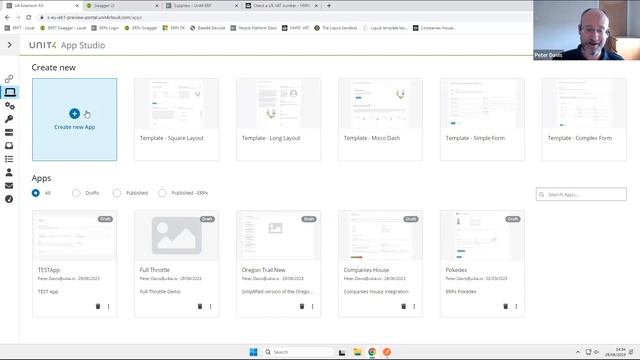
Task: Open Chrome from the taskbar
Action: pyautogui.click(x=372, y=352)
